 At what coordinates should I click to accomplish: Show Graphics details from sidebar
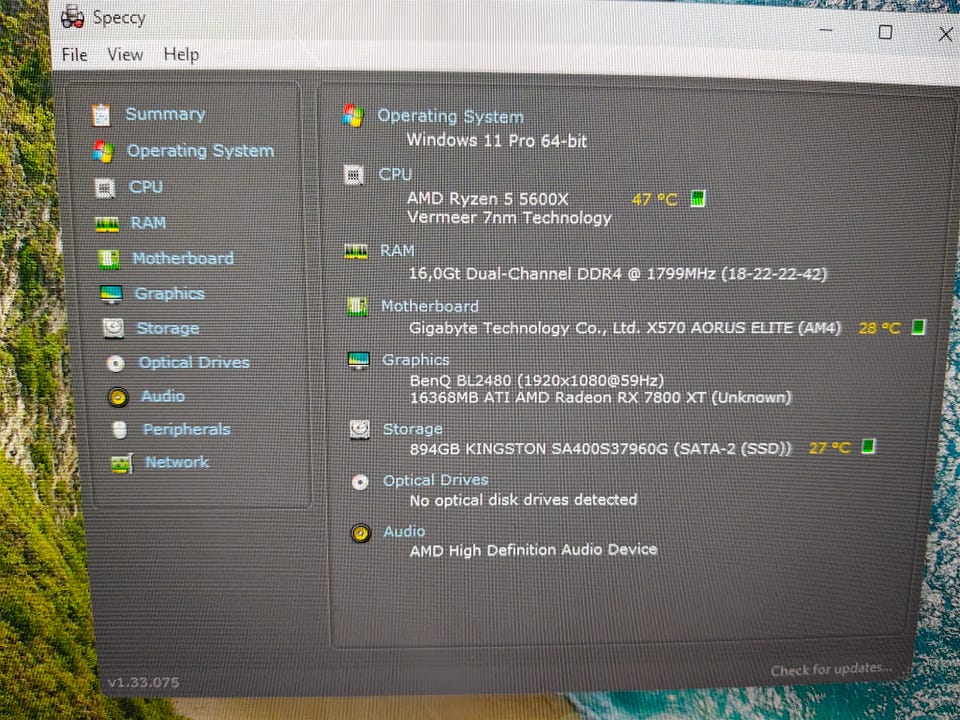tap(170, 294)
